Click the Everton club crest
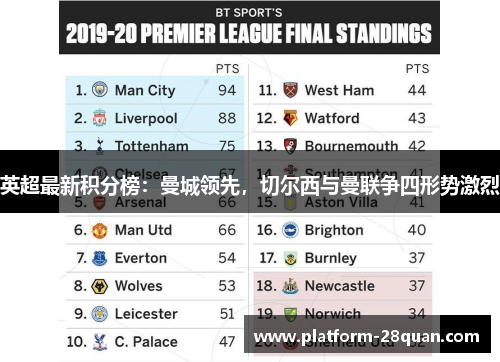Image resolution: width=500 pixels, height=362 pixels. tap(99, 258)
